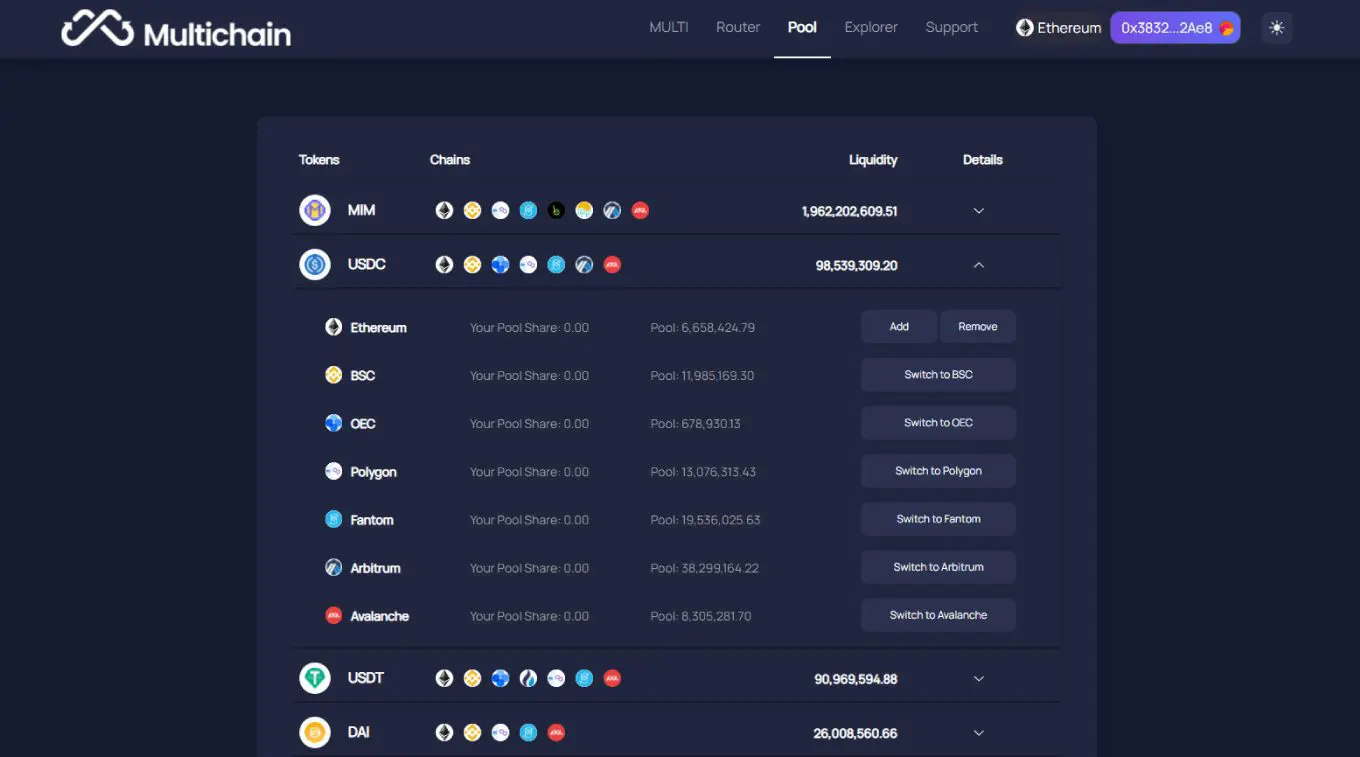Viewport: 1360px width, 757px height.
Task: Click the USDT token icon
Action: [x=315, y=678]
